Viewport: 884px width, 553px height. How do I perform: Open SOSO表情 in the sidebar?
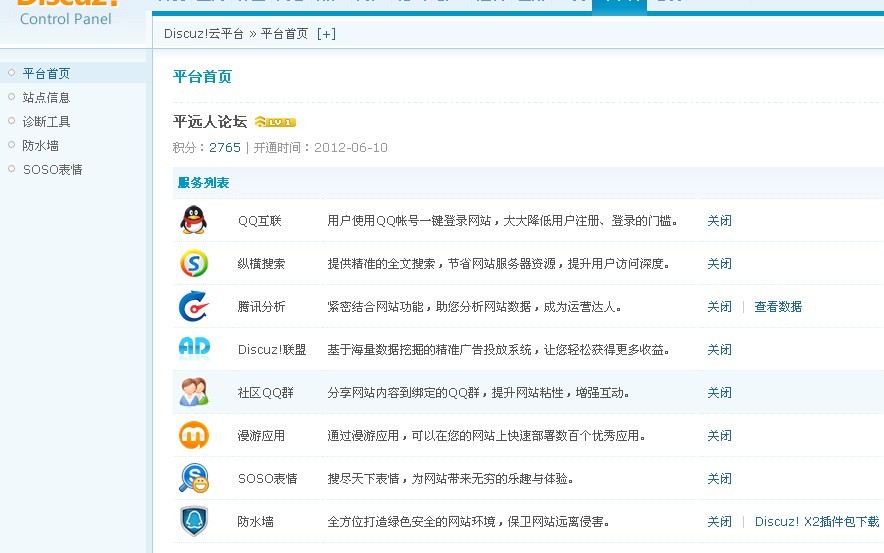(x=52, y=169)
